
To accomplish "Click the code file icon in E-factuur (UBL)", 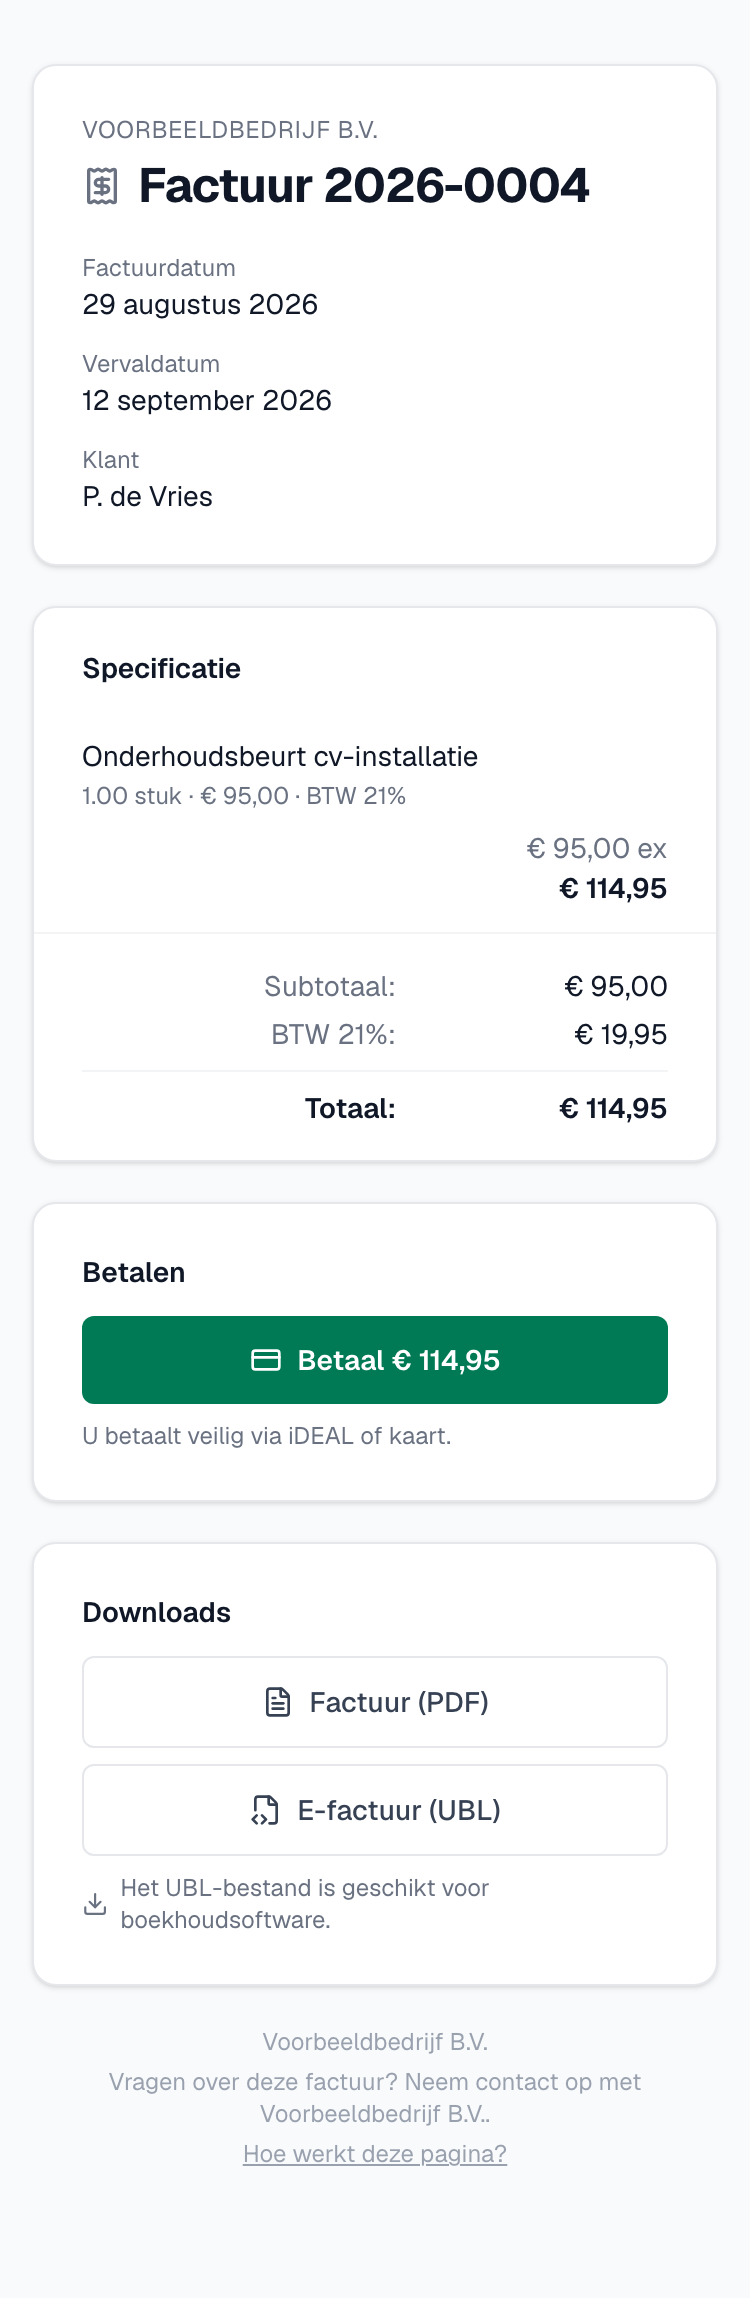I will pyautogui.click(x=265, y=1810).
